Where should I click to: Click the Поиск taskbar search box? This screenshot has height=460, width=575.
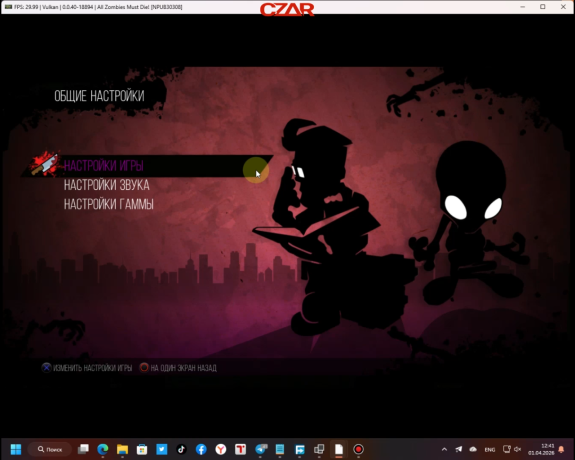point(50,449)
